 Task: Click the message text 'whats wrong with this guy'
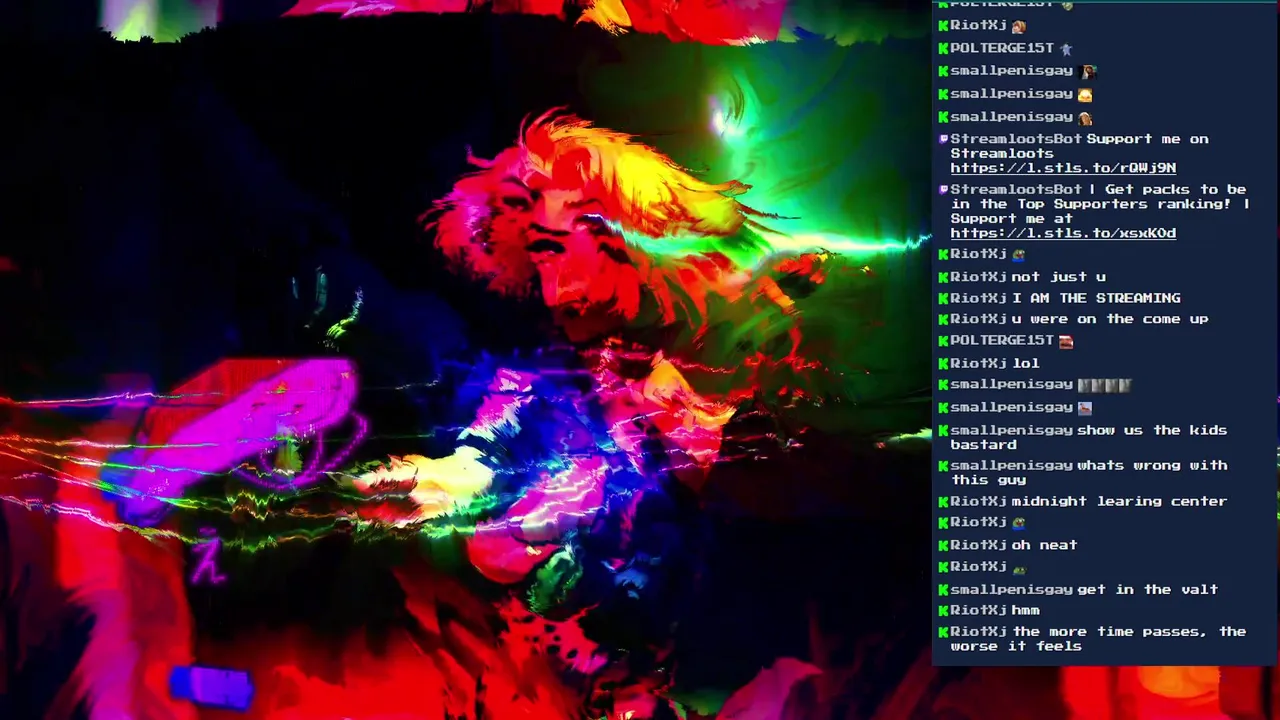click(1089, 472)
